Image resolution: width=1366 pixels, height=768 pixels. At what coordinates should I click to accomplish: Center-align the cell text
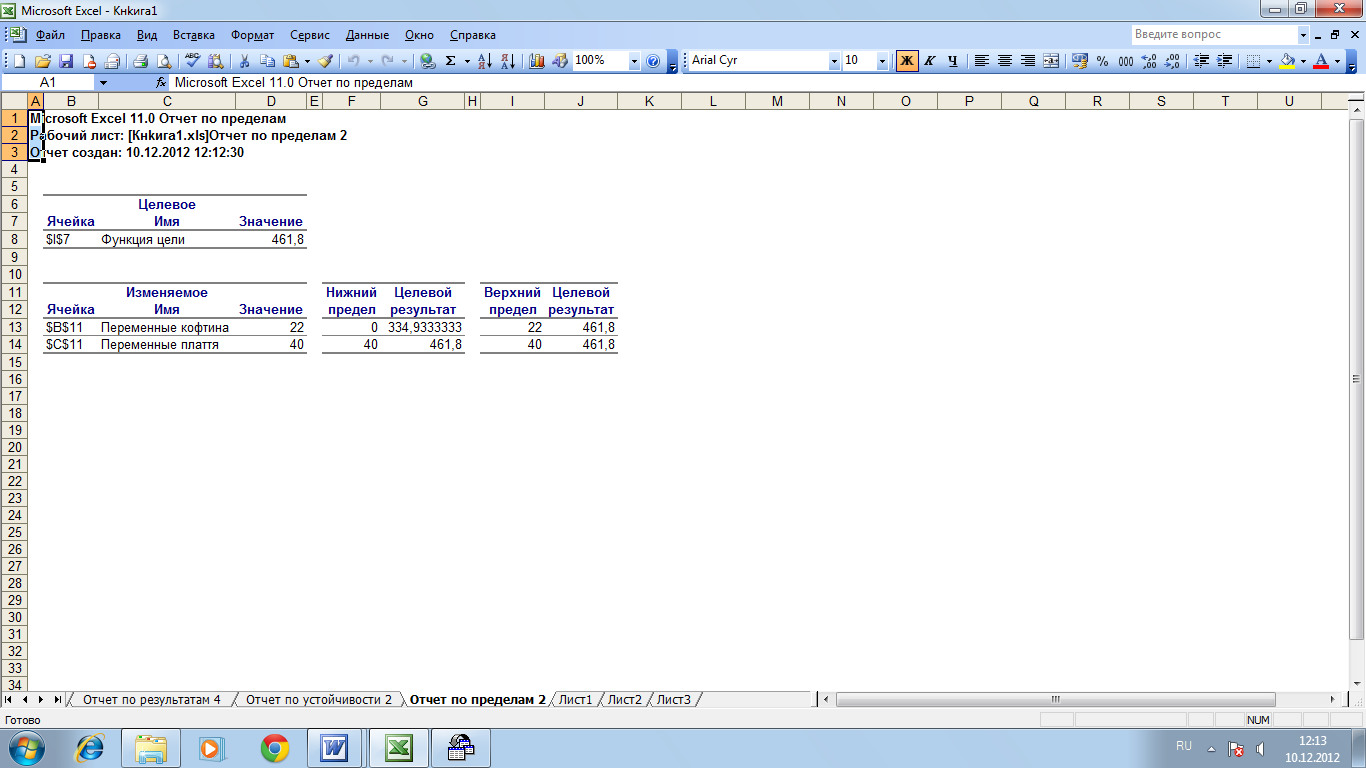coord(1005,61)
